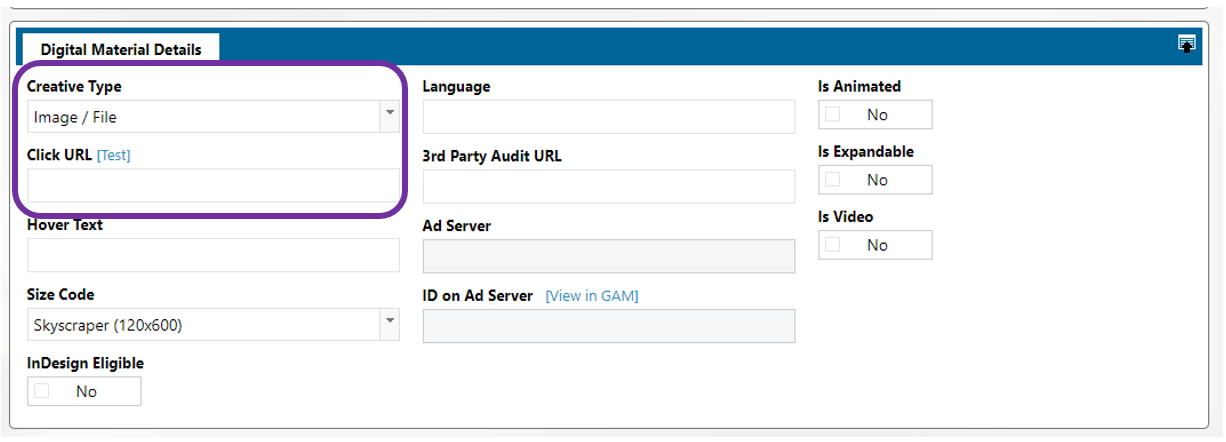
Task: Check the Is Video checkbox
Action: (x=833, y=245)
